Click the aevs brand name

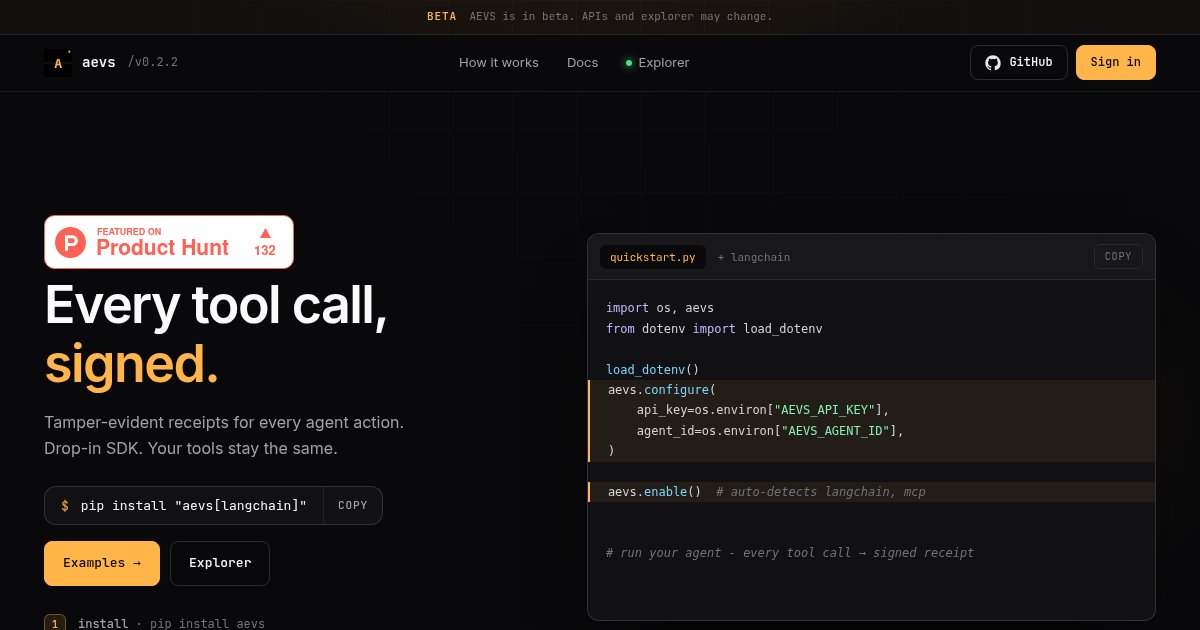pyautogui.click(x=99, y=62)
